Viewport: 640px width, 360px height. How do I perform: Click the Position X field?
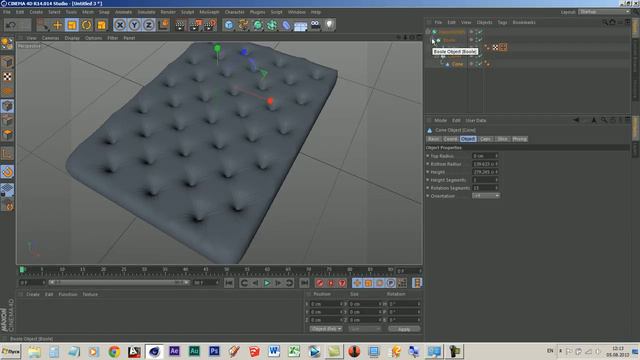[x=327, y=304]
